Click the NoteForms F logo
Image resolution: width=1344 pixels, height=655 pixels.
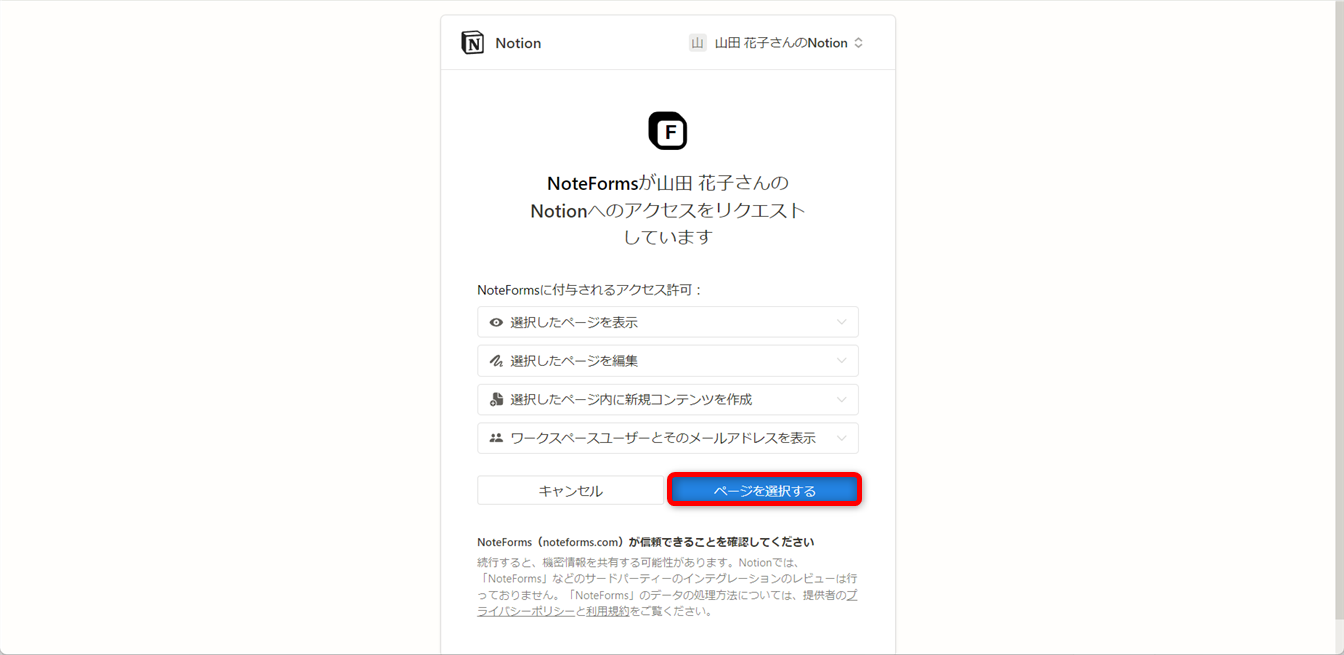667,130
